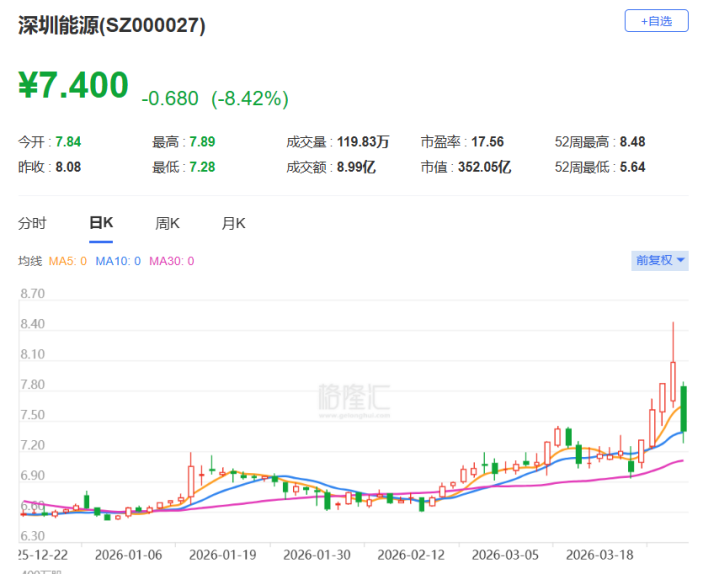Click 最低 value 7.28
The width and height of the screenshot is (719, 574).
(202, 167)
